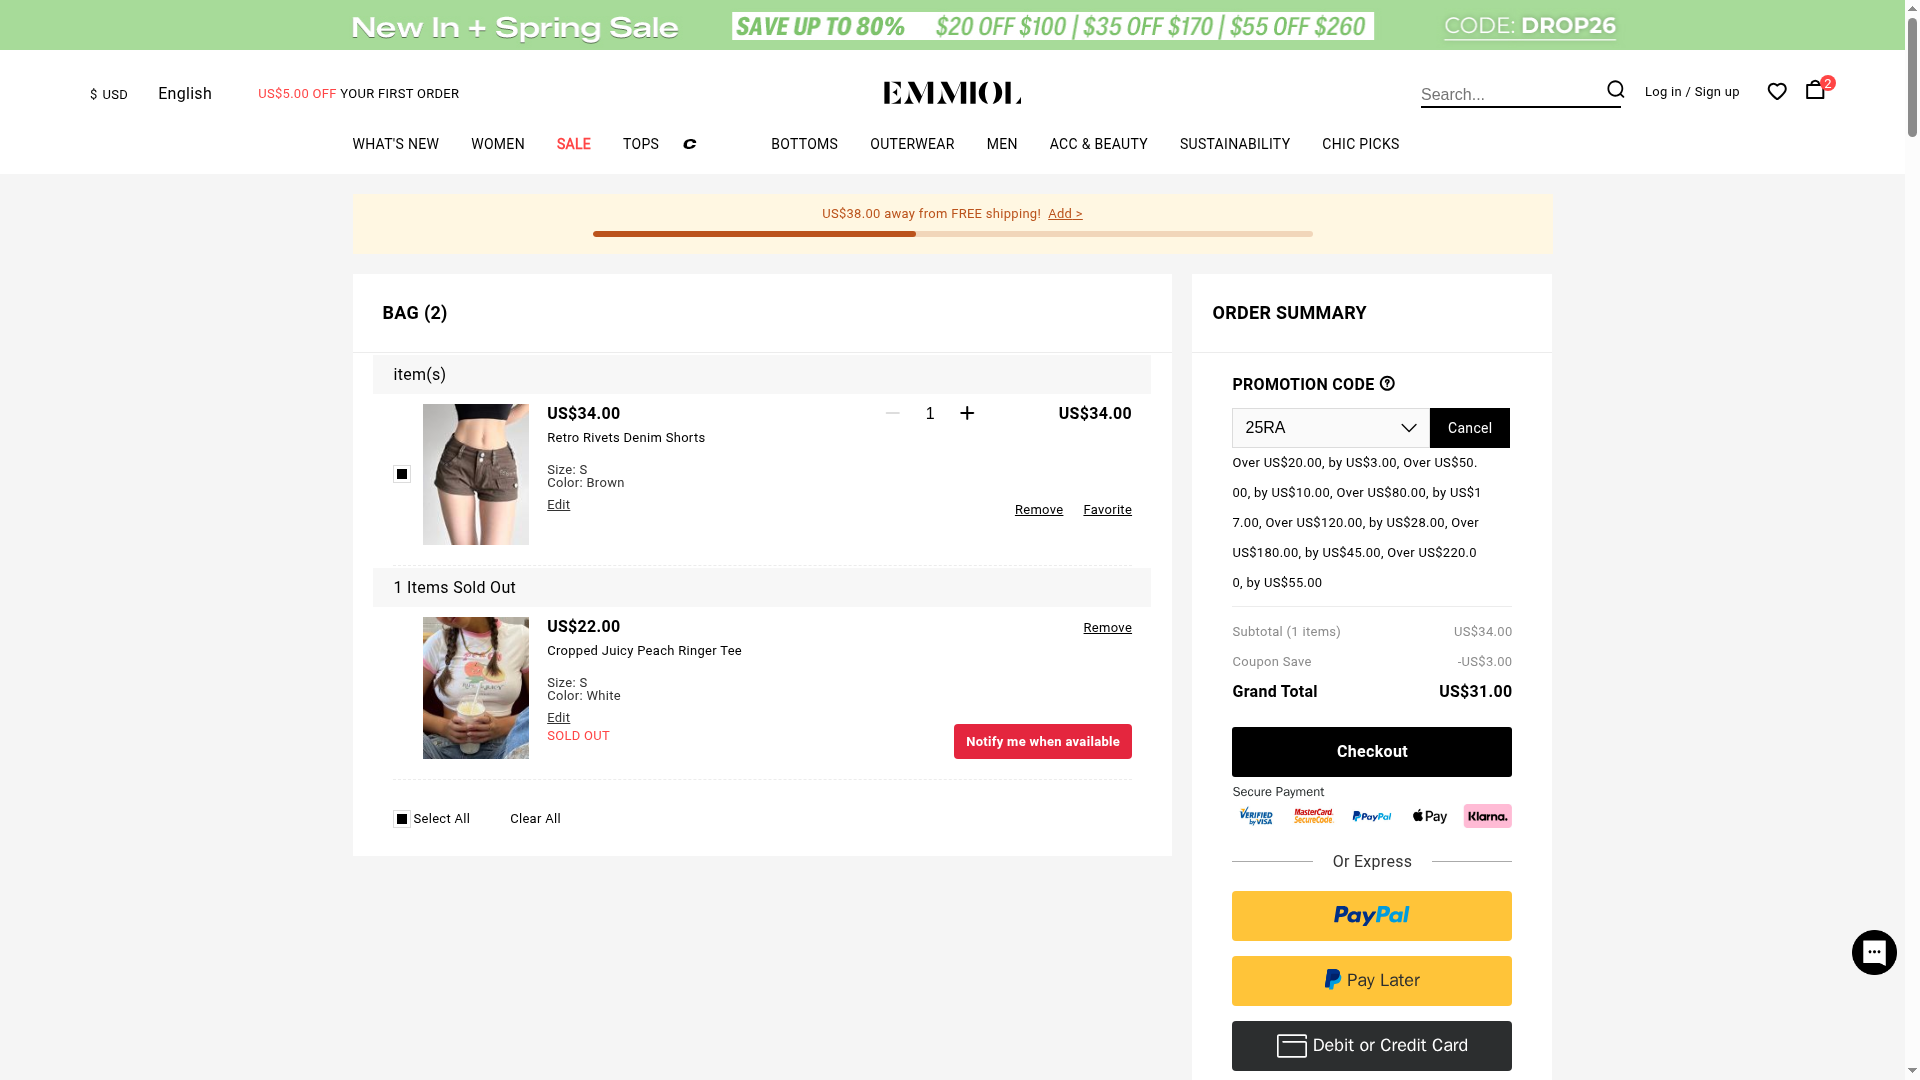The height and width of the screenshot is (1080, 1920).
Task: Click the promotion code help icon
Action: 1387,384
